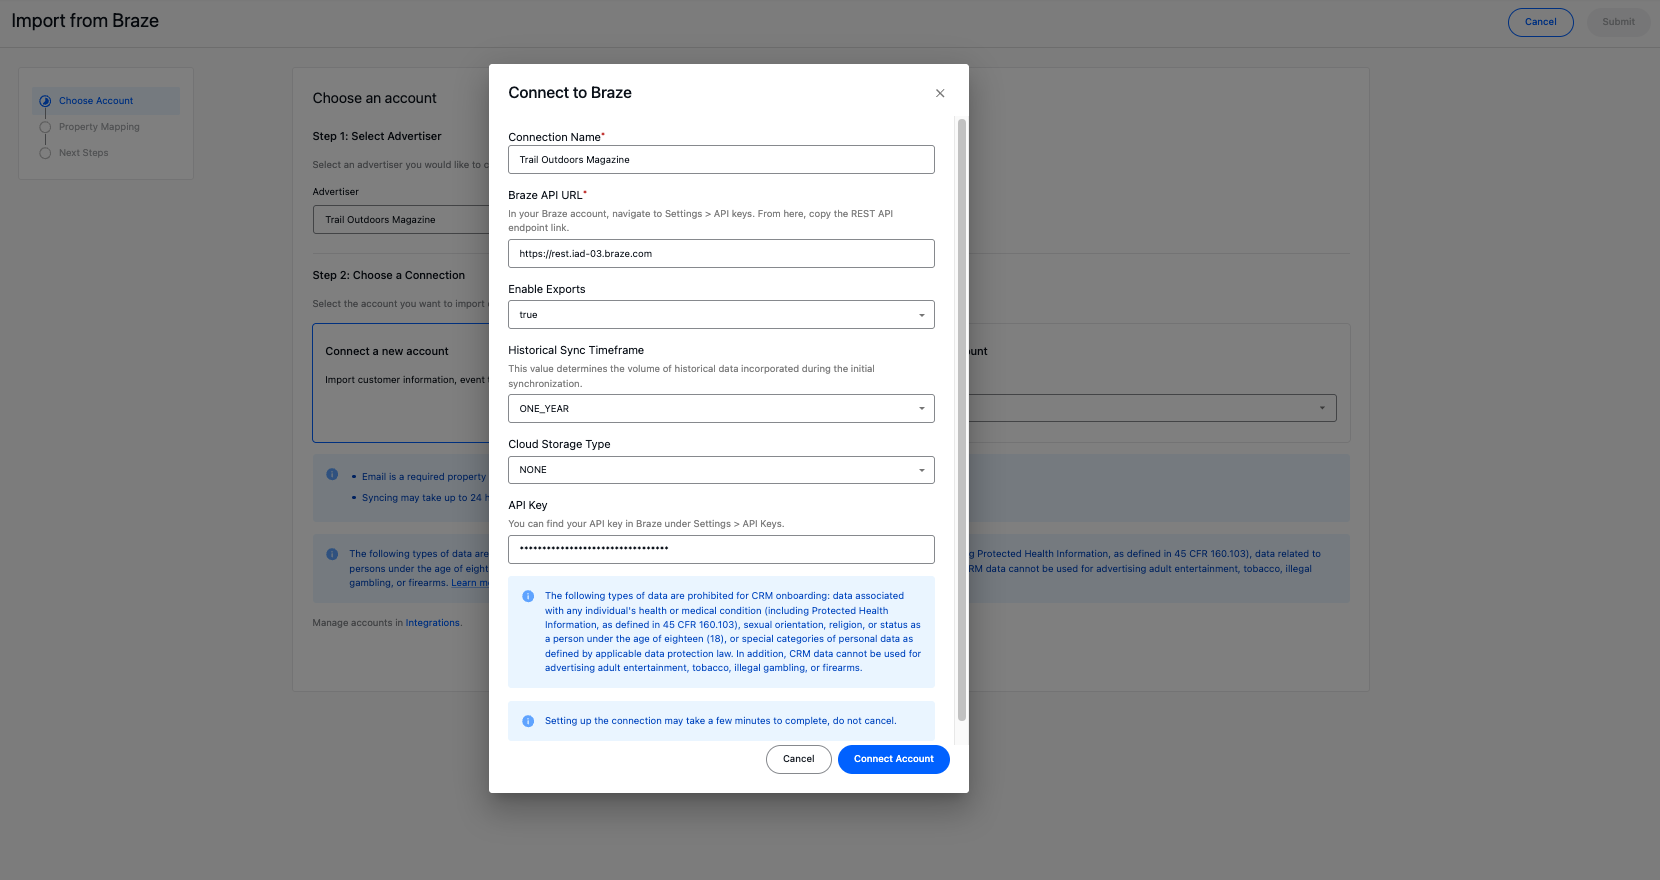Click the API Key password field

point(720,549)
